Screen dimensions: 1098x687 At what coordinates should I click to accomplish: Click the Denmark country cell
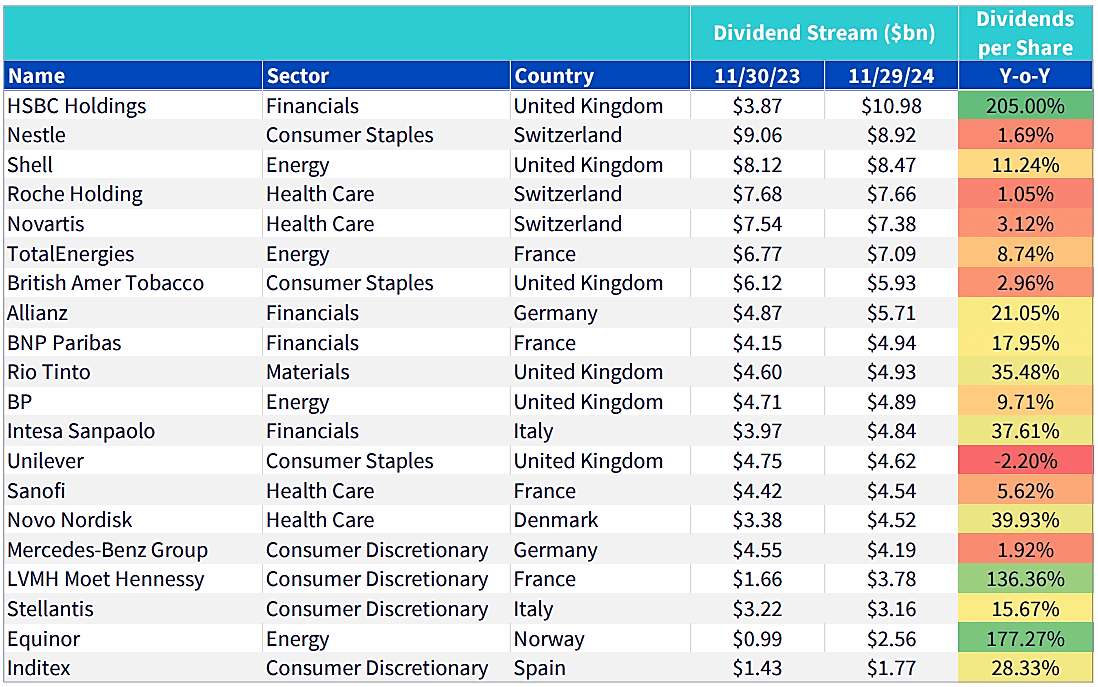pyautogui.click(x=556, y=520)
